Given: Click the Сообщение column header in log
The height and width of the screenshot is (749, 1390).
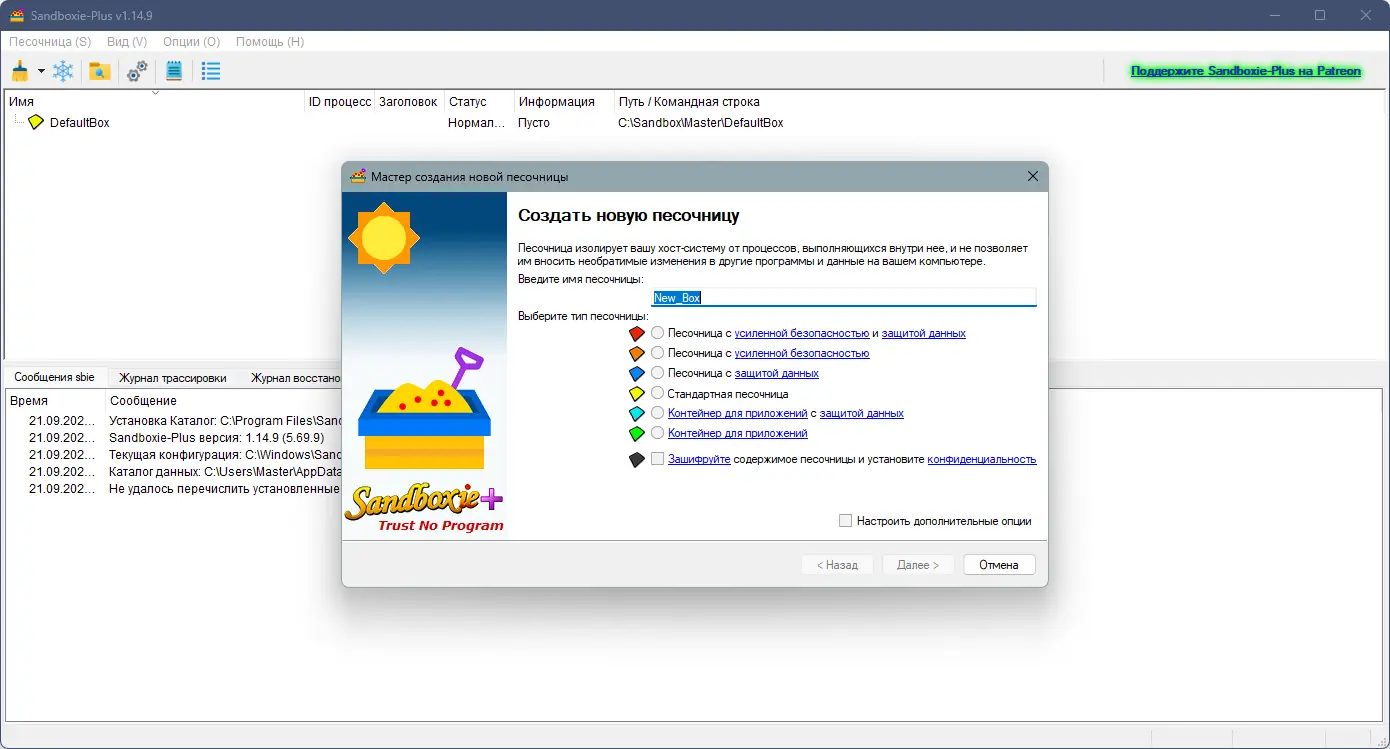Looking at the screenshot, I should [x=143, y=400].
